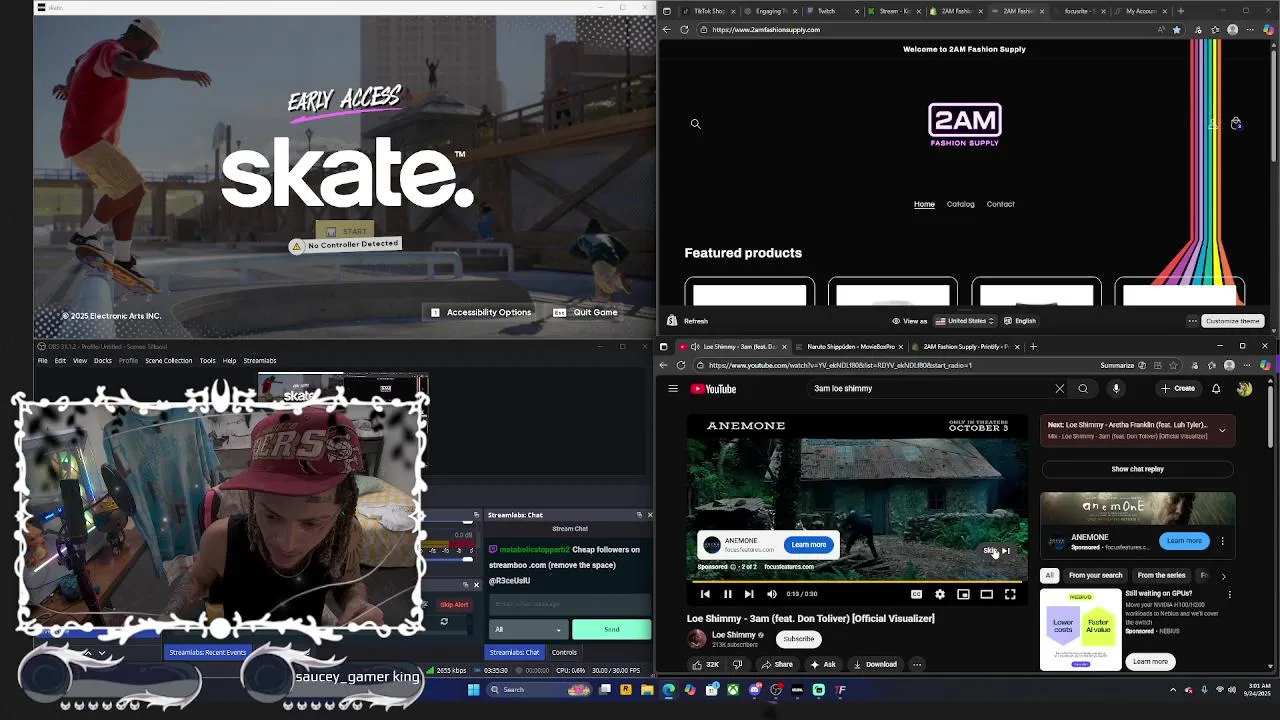The image size is (1280, 720).
Task: Like the Loe Shimmy video
Action: pyautogui.click(x=705, y=664)
